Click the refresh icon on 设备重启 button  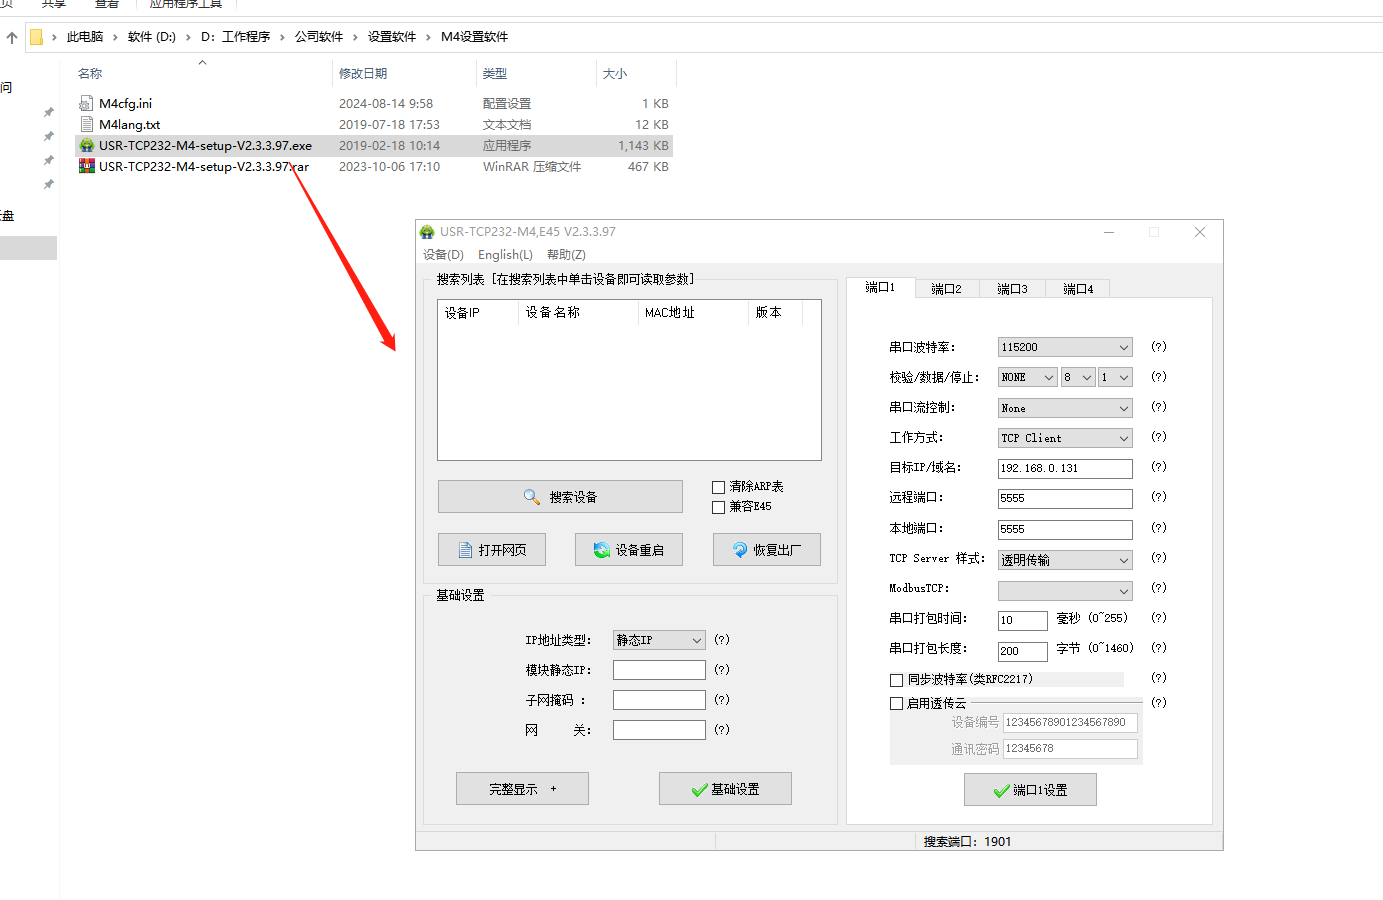pyautogui.click(x=601, y=550)
